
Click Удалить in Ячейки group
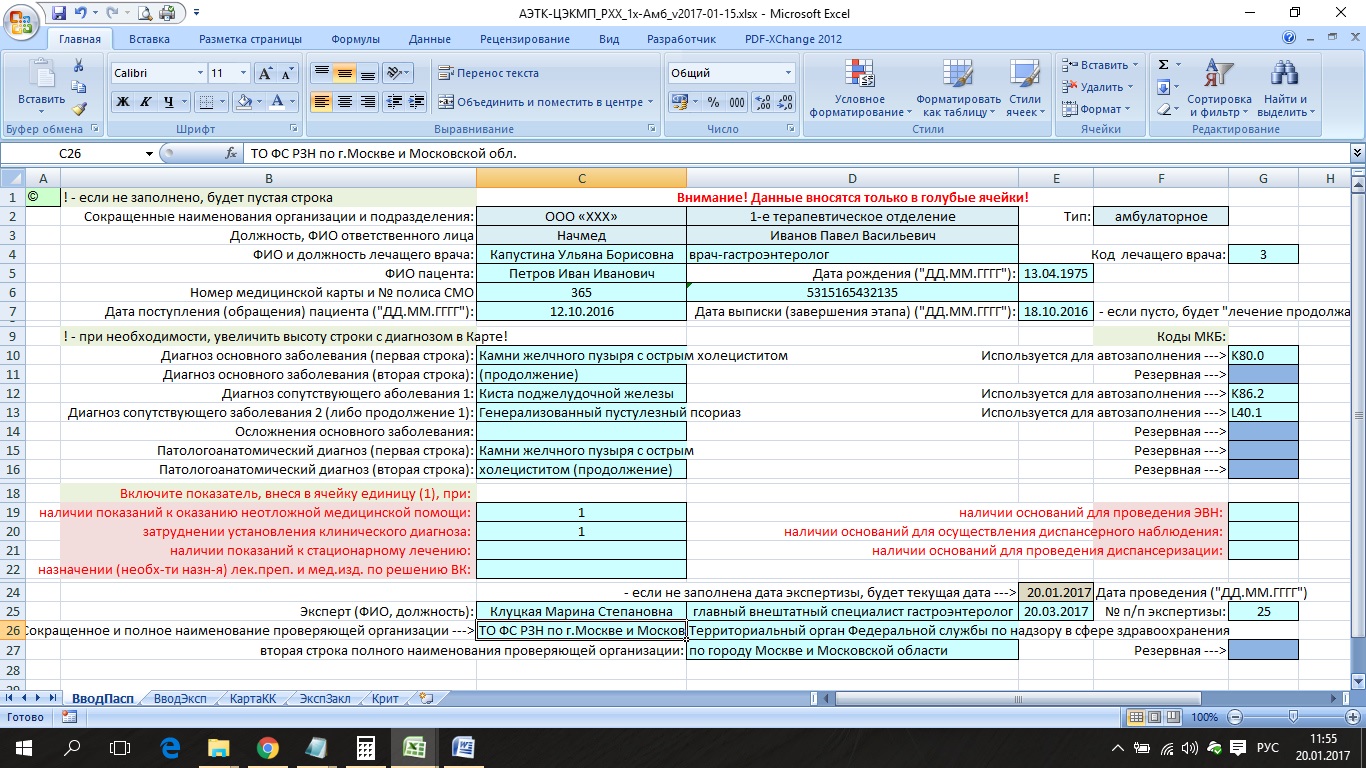[1097, 87]
